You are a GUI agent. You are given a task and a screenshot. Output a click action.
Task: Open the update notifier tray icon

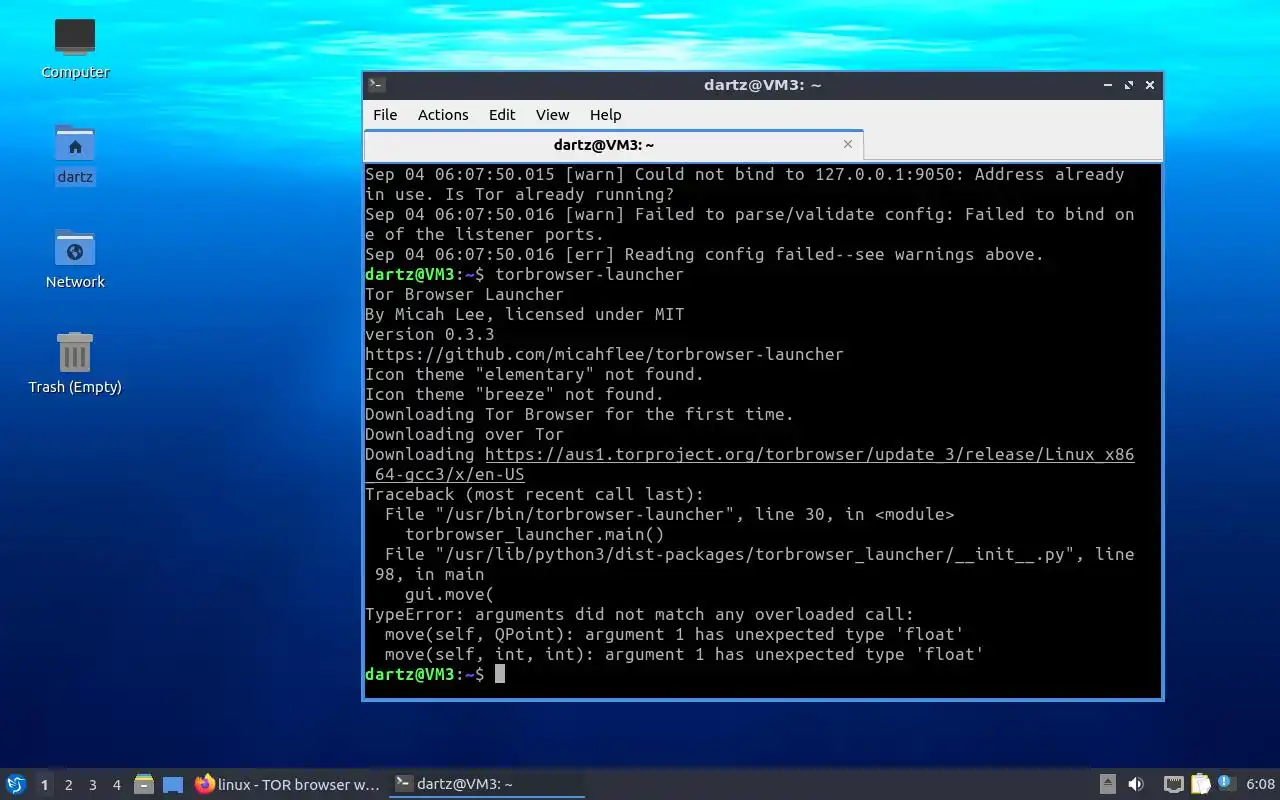coord(1226,784)
